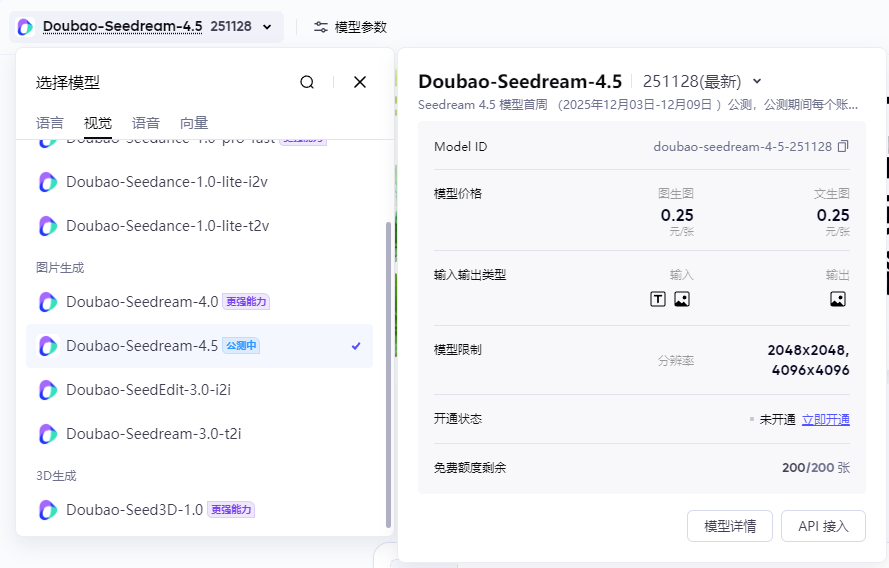The height and width of the screenshot is (568, 889).
Task: Choose Doubao-Seedream-3.0-t2i from the list
Action: (x=153, y=434)
